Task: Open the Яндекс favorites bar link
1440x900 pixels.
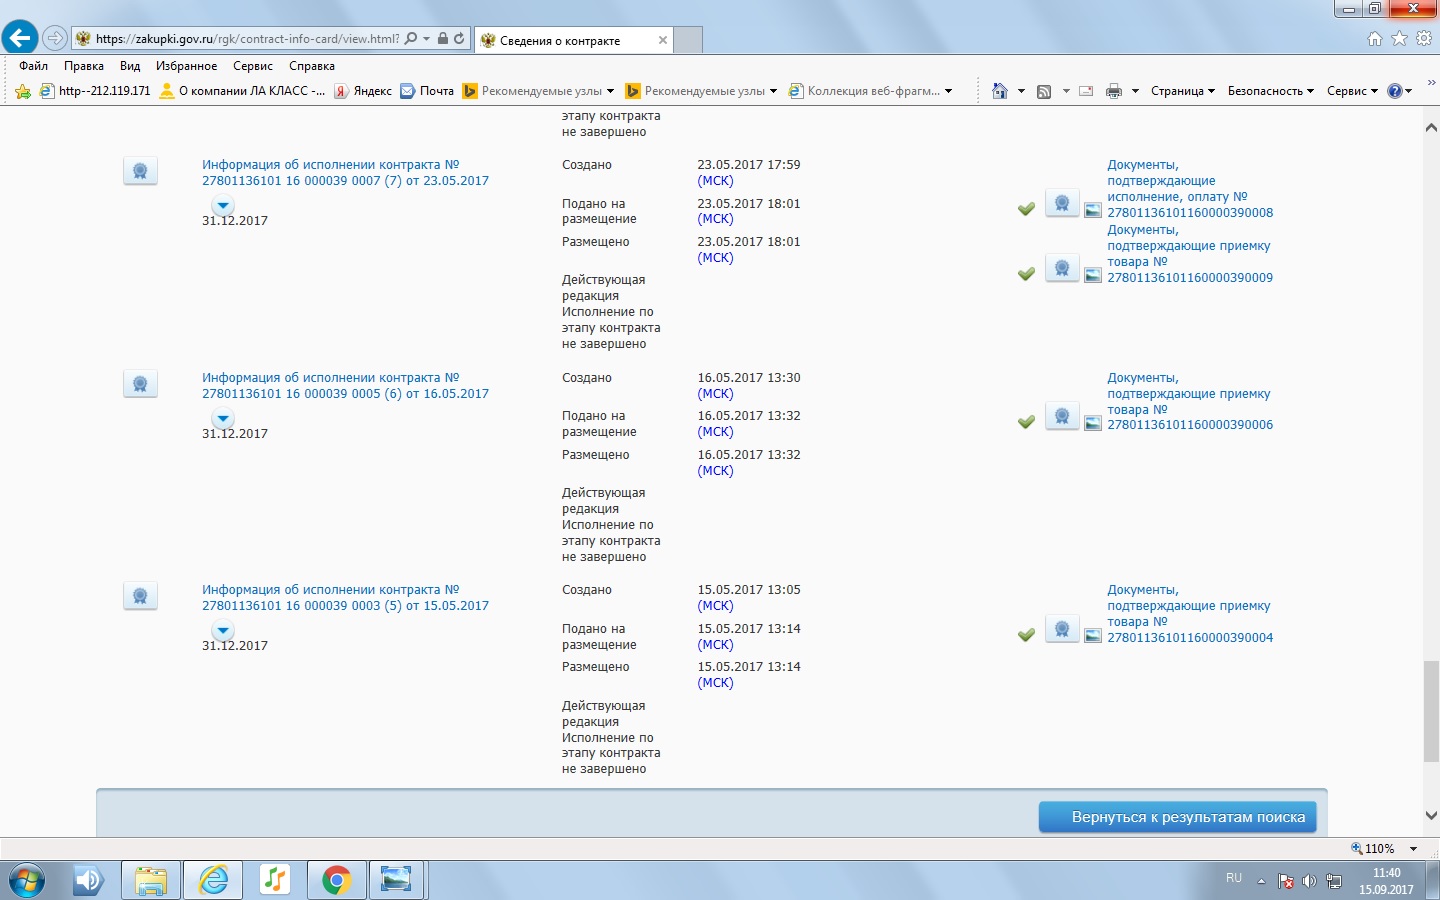Action: coord(363,91)
